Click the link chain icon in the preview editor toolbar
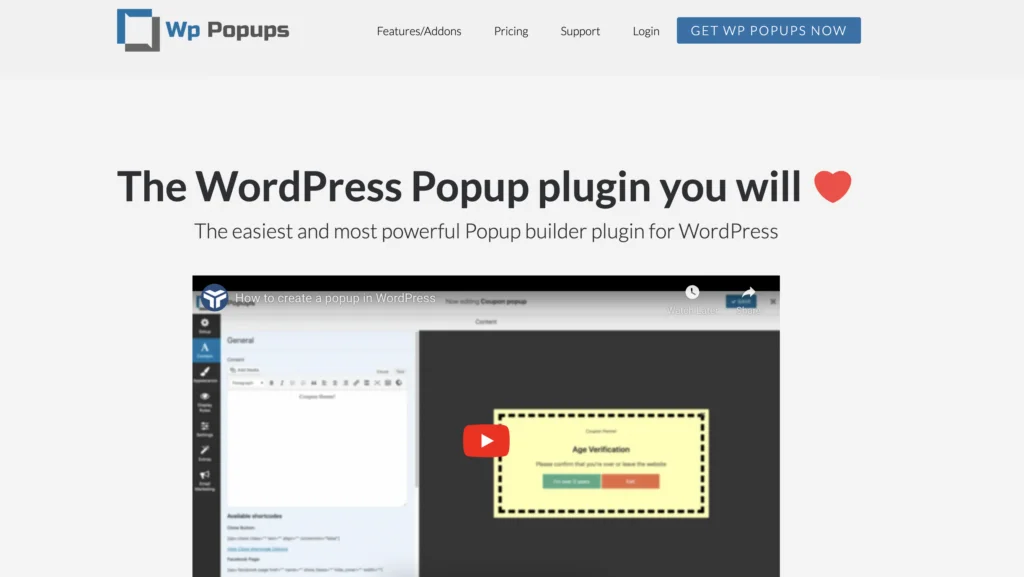 356,383
